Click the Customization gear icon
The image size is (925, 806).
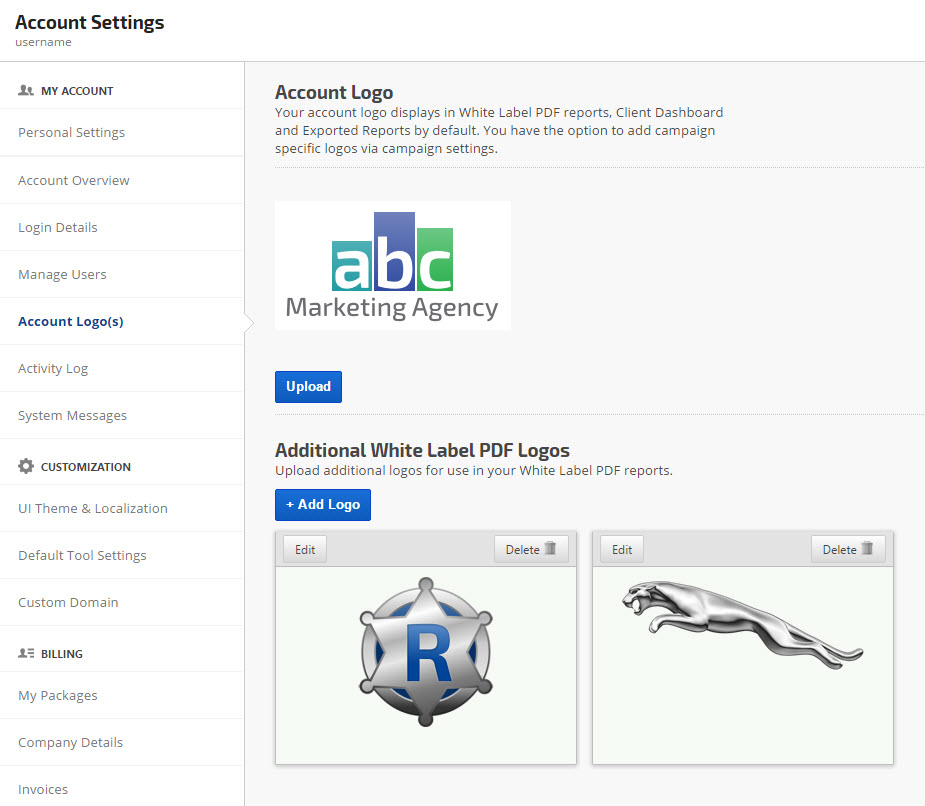tap(26, 467)
